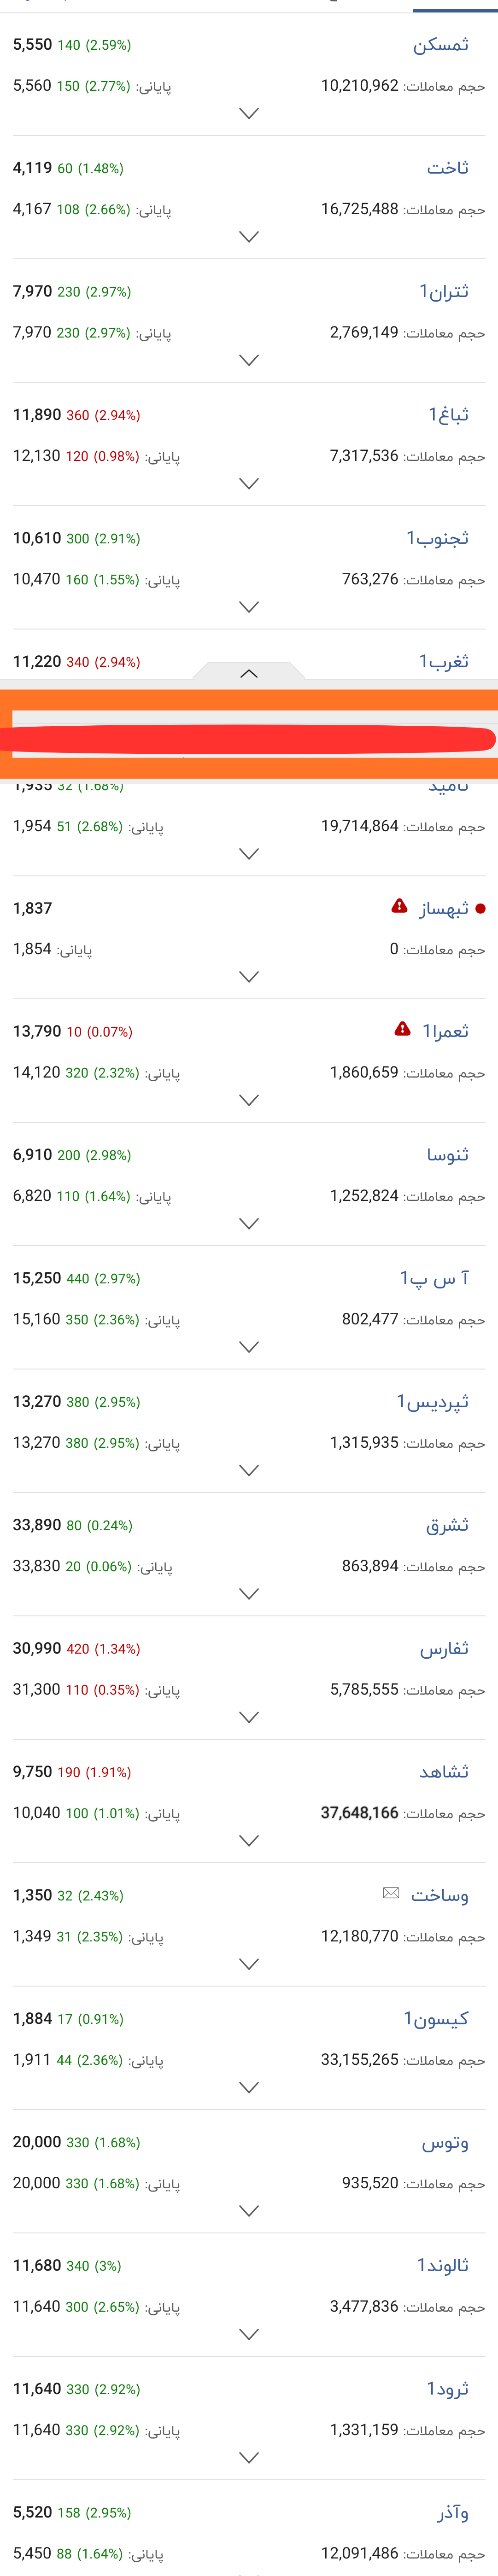Click the warning triangle next to ثعمرا1
Image resolution: width=498 pixels, height=2576 pixels.
pos(402,1029)
